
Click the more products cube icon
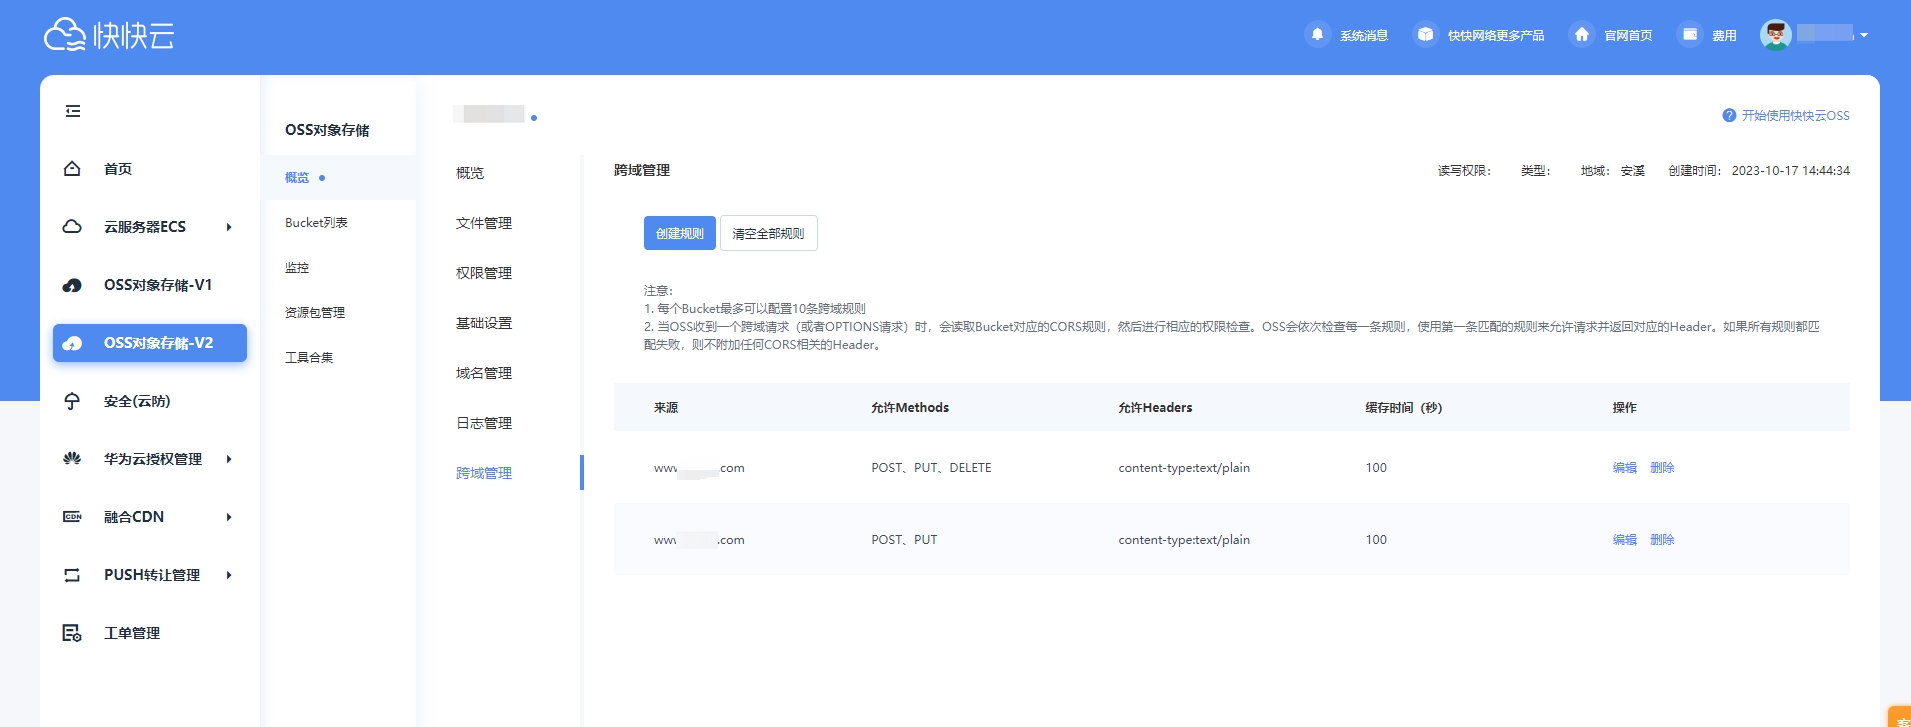coord(1425,34)
